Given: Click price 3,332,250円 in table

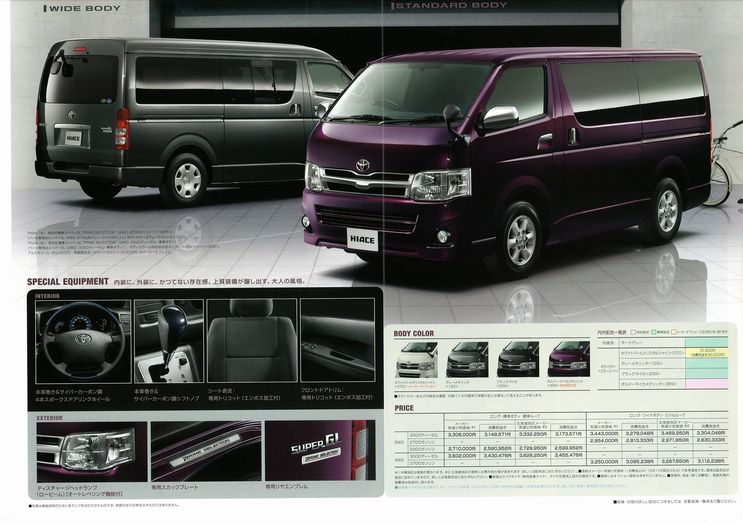Looking at the screenshot, I should [x=534, y=434].
